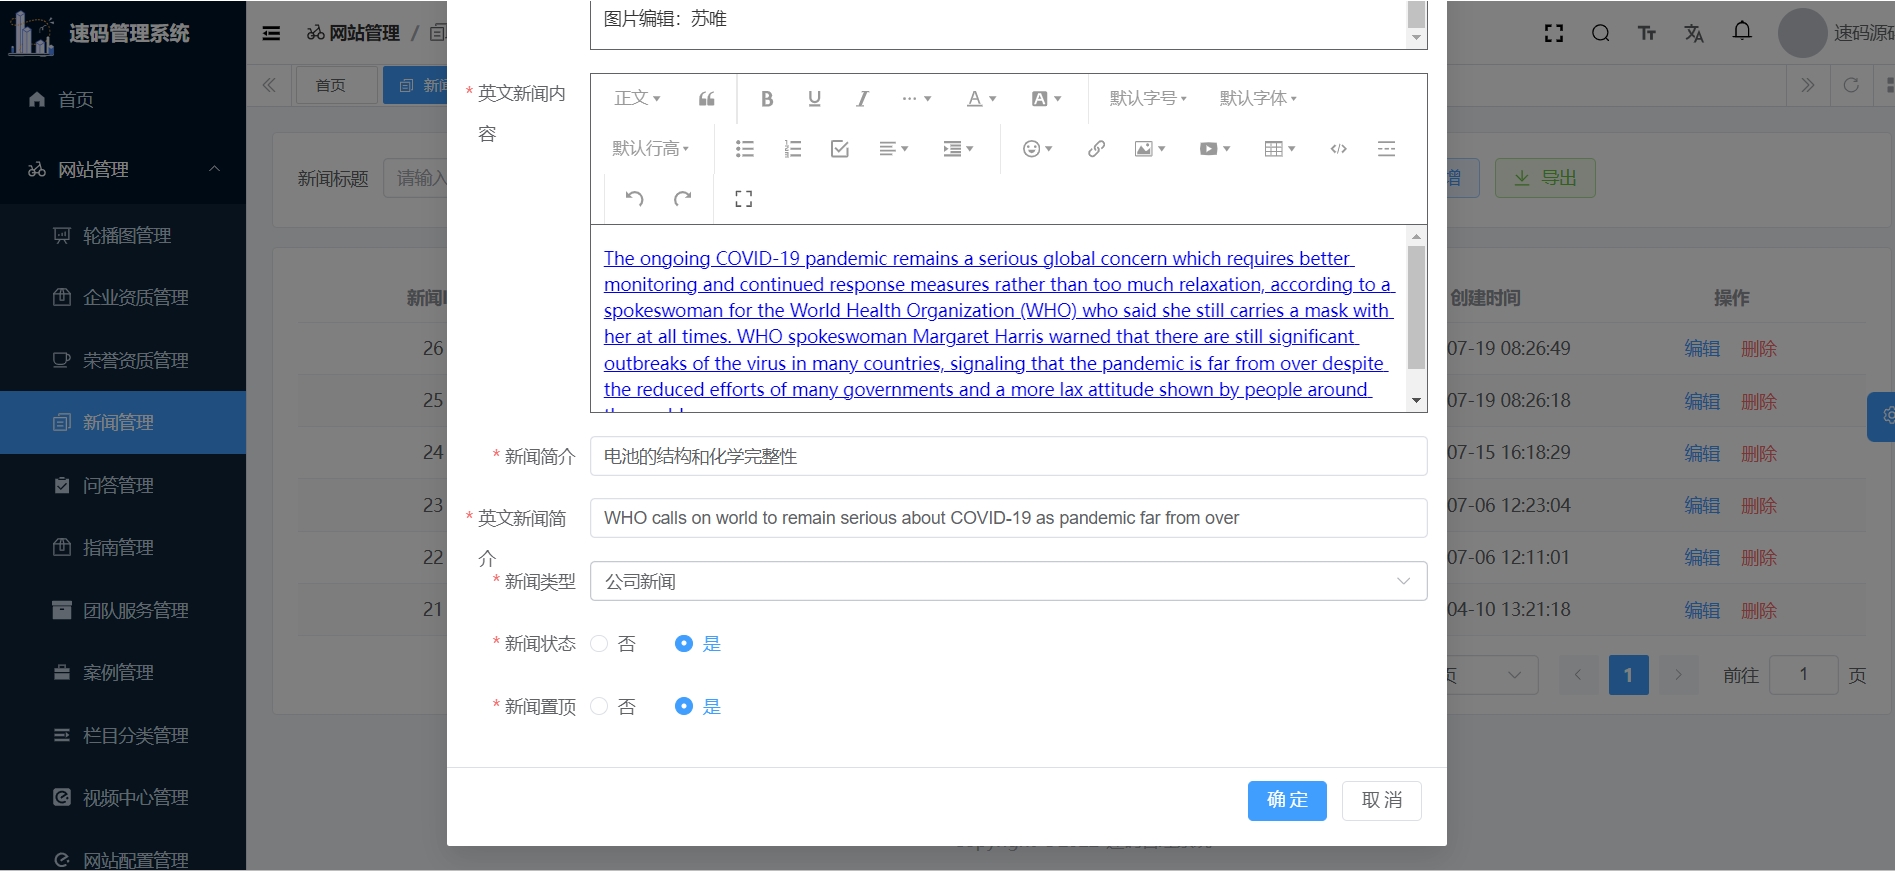Open the code block icon
This screenshot has height=871, width=1895.
point(1338,149)
